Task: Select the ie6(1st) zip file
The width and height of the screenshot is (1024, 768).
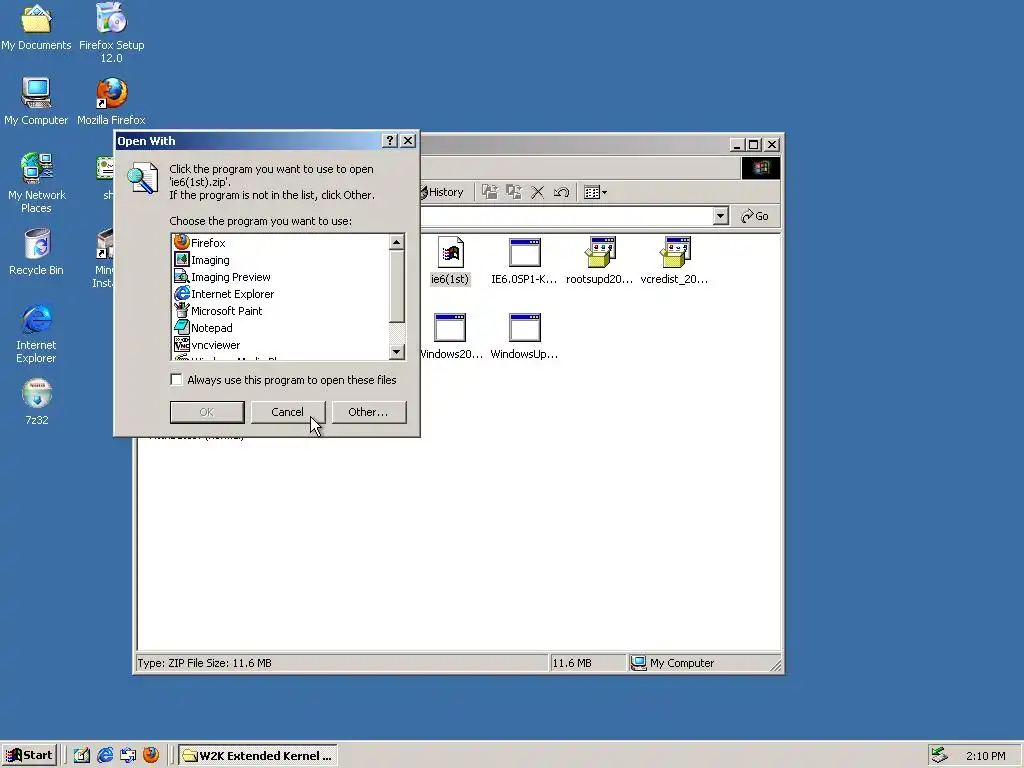Action: [x=450, y=261]
